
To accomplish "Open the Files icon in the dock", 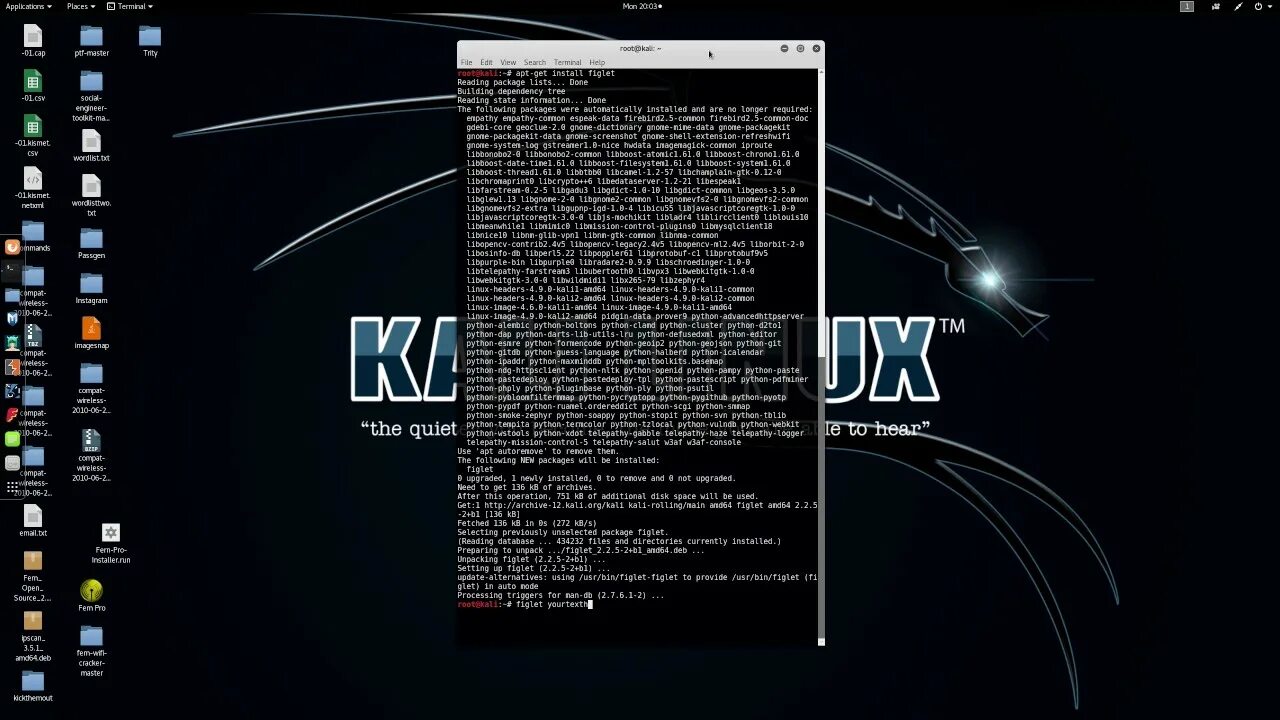I will (12, 295).
